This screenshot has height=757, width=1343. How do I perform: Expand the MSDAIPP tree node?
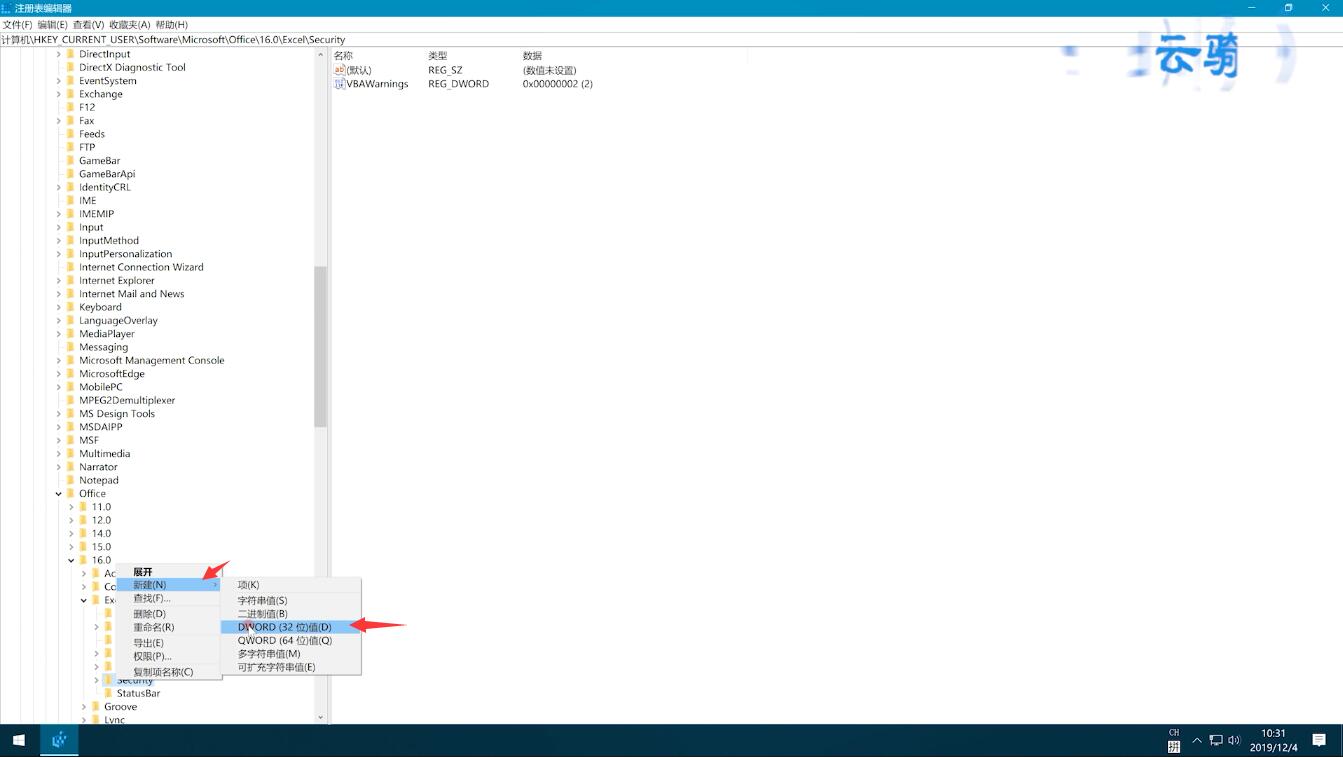[58, 427]
